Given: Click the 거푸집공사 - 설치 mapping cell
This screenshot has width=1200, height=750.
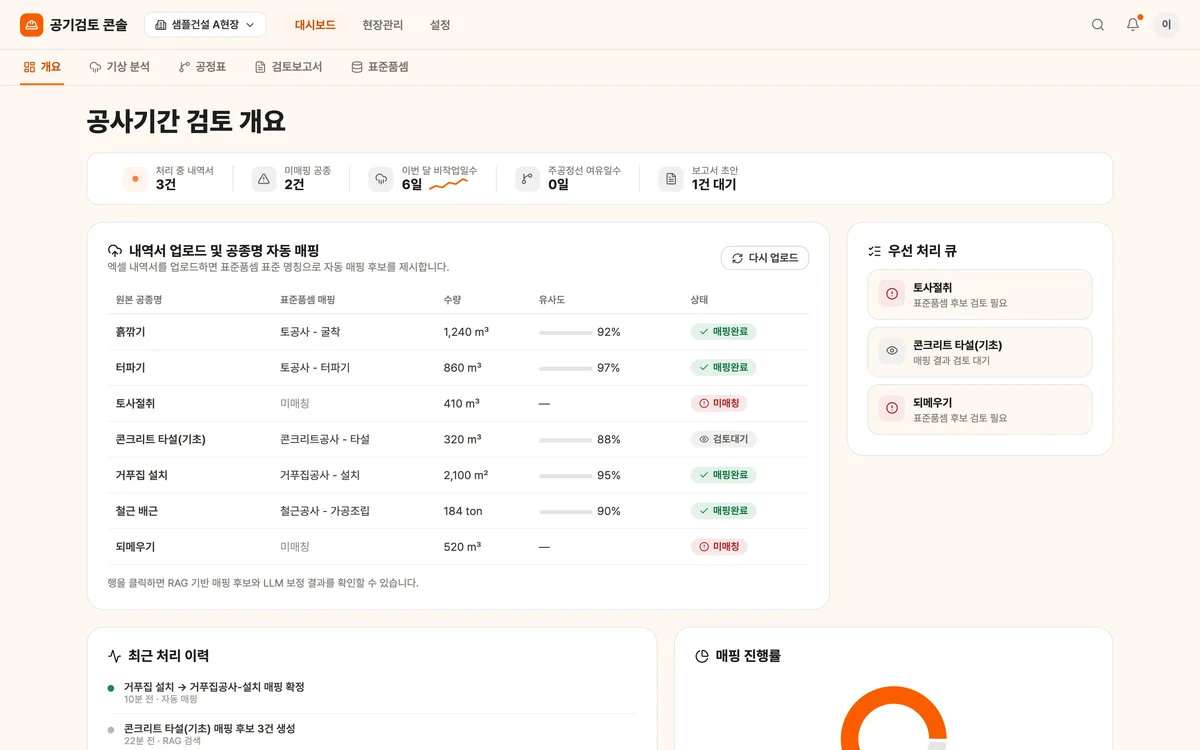Looking at the screenshot, I should 320,476.
